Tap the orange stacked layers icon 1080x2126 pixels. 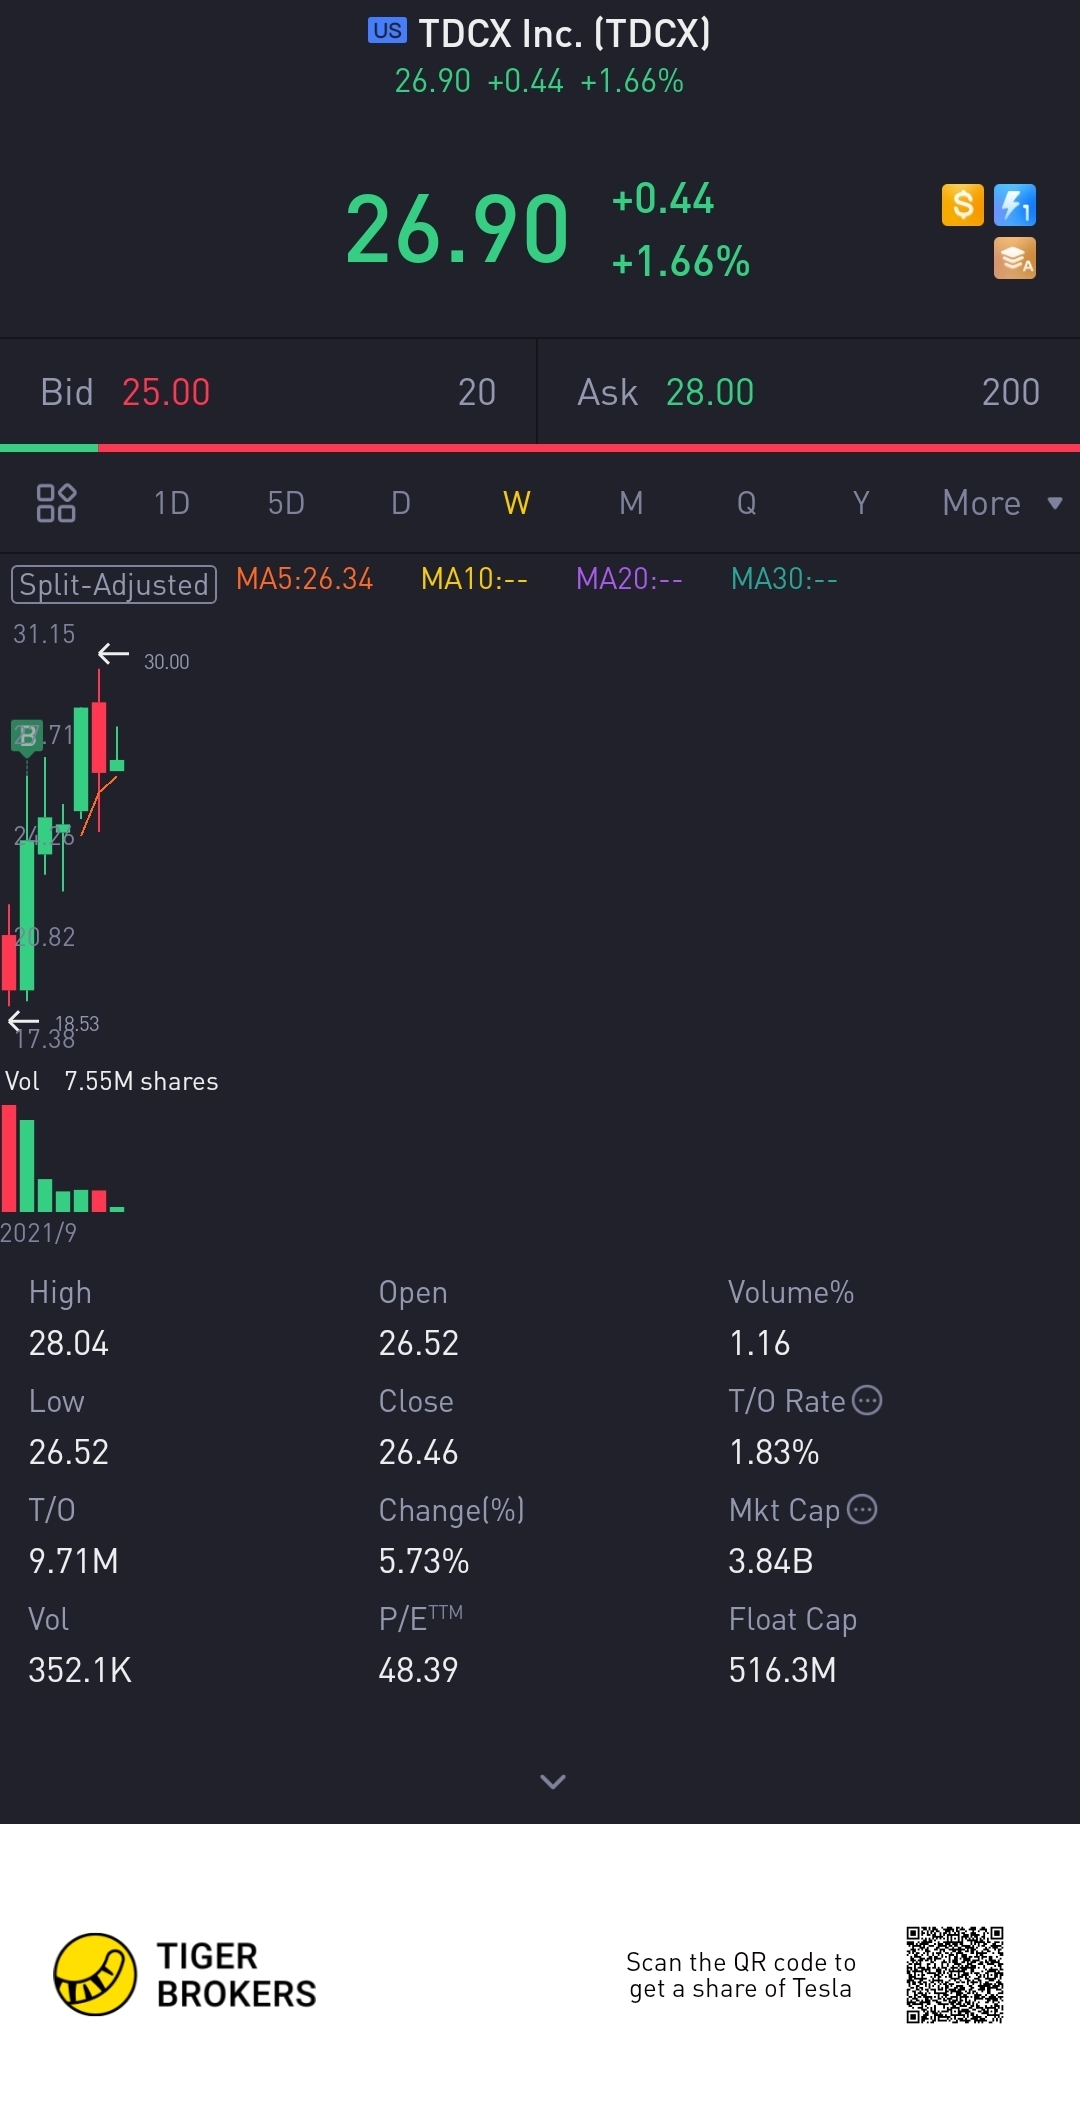(1014, 258)
